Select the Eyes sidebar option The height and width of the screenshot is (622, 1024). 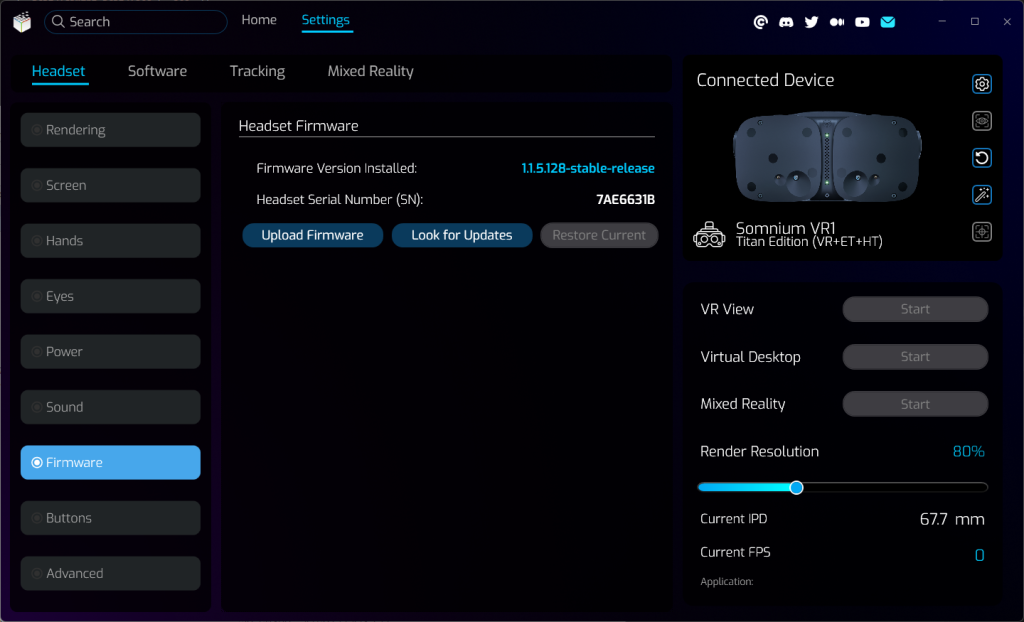[x=110, y=296]
